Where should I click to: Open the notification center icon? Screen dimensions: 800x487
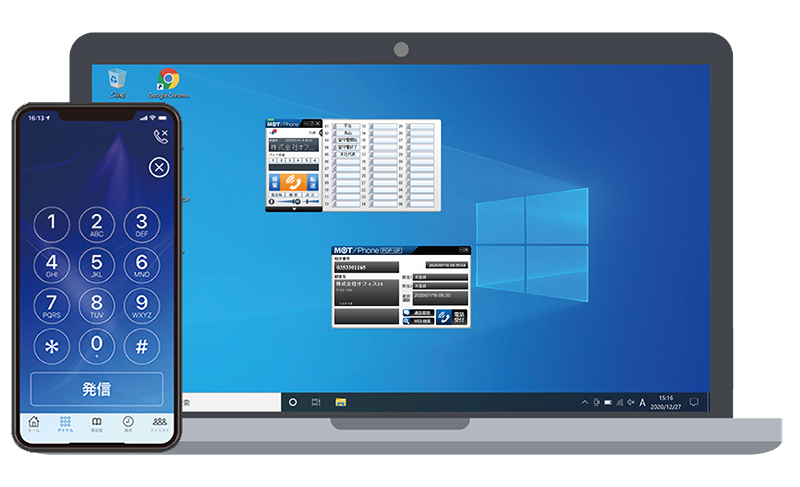click(693, 402)
